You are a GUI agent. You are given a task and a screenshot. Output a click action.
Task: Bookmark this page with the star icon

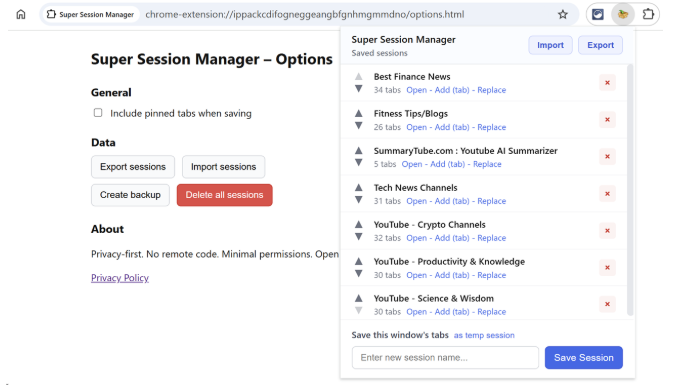(x=563, y=15)
